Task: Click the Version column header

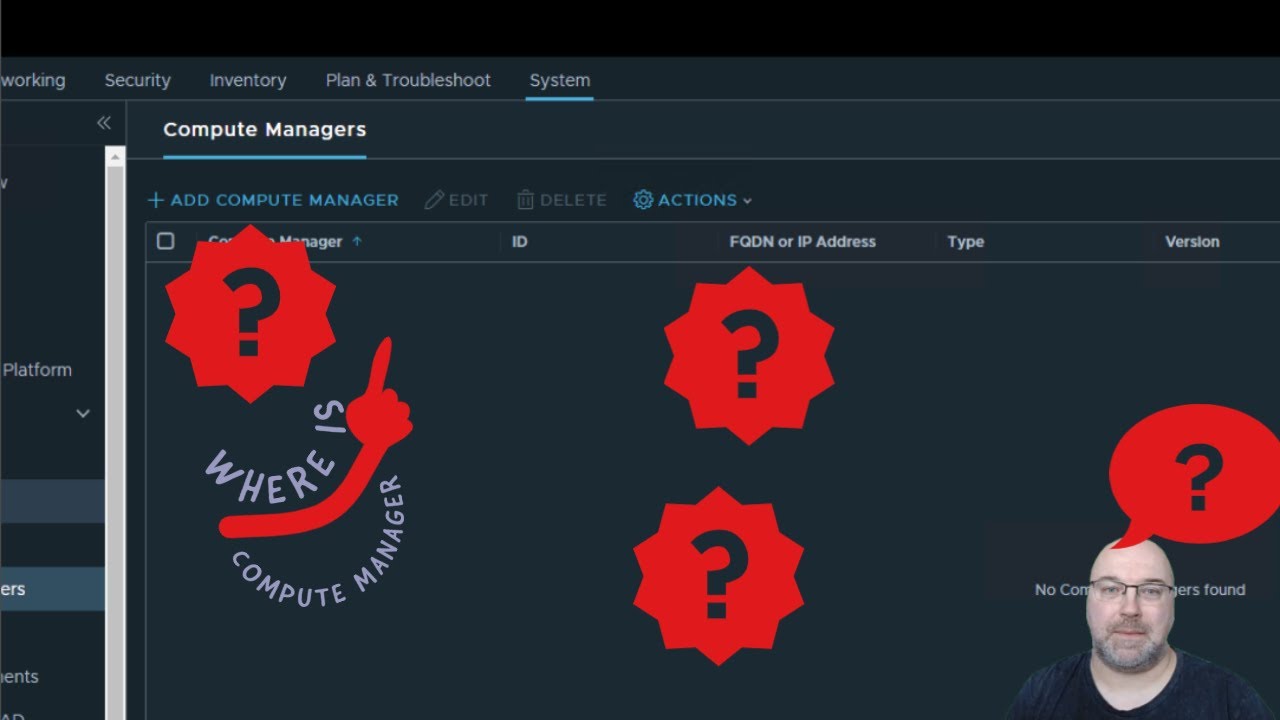Action: [1191, 241]
